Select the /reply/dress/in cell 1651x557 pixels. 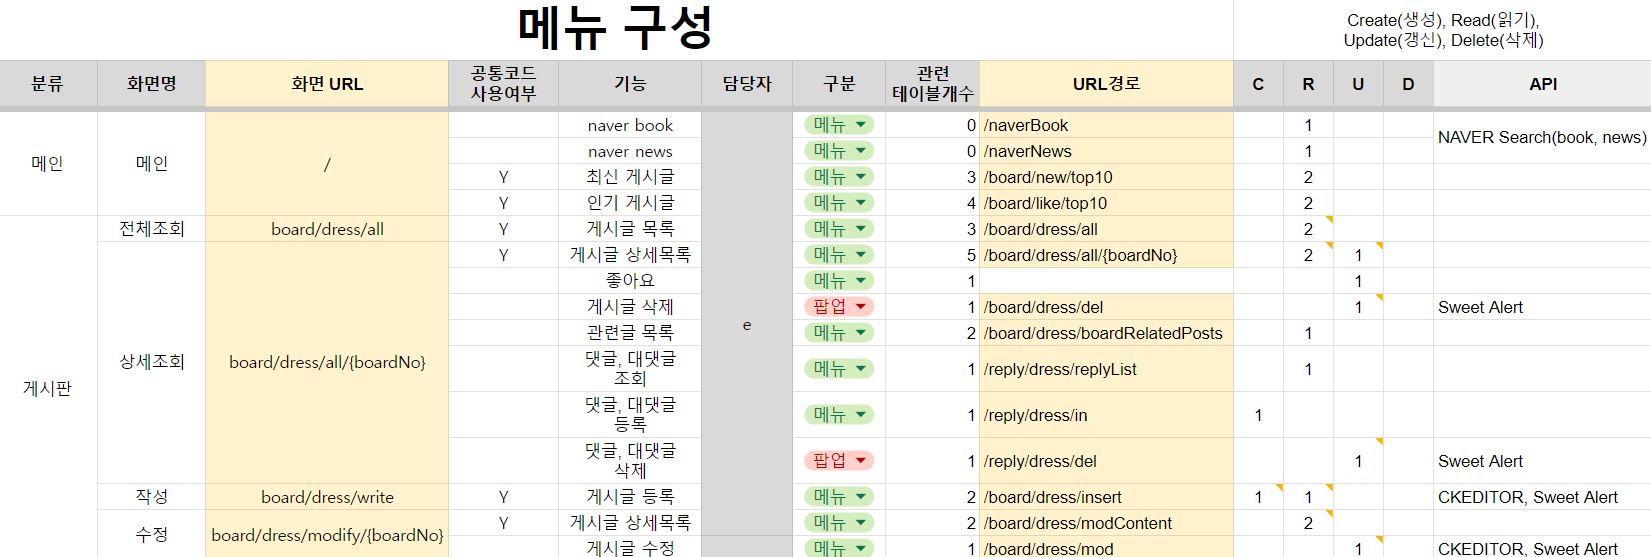(1106, 415)
